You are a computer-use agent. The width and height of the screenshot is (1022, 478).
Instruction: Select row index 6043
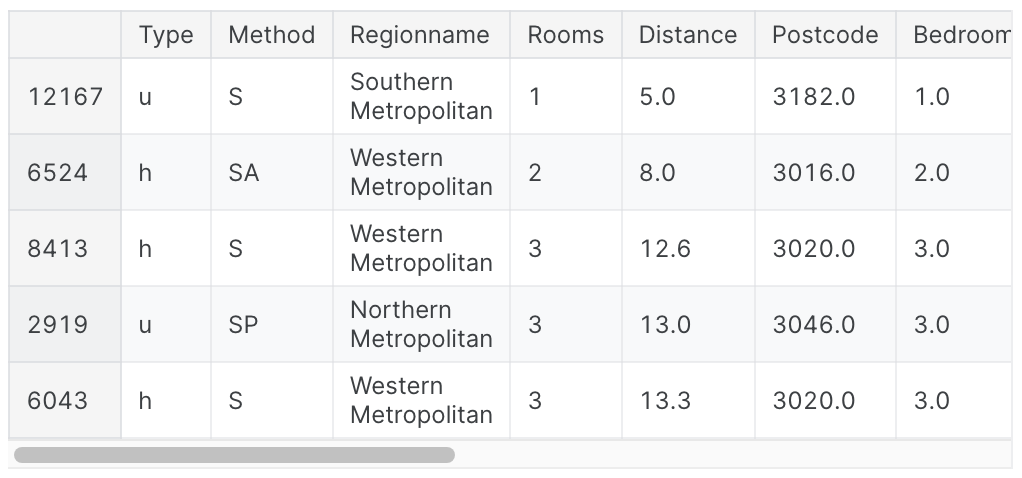click(x=65, y=400)
